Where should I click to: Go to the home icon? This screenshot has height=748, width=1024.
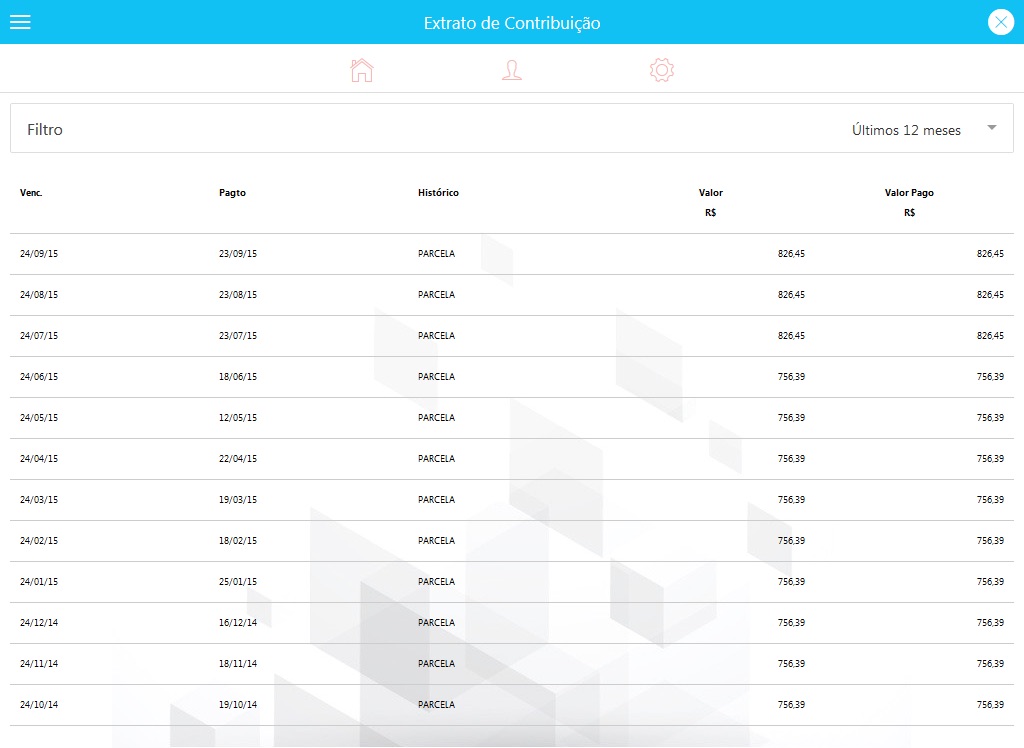click(x=361, y=70)
